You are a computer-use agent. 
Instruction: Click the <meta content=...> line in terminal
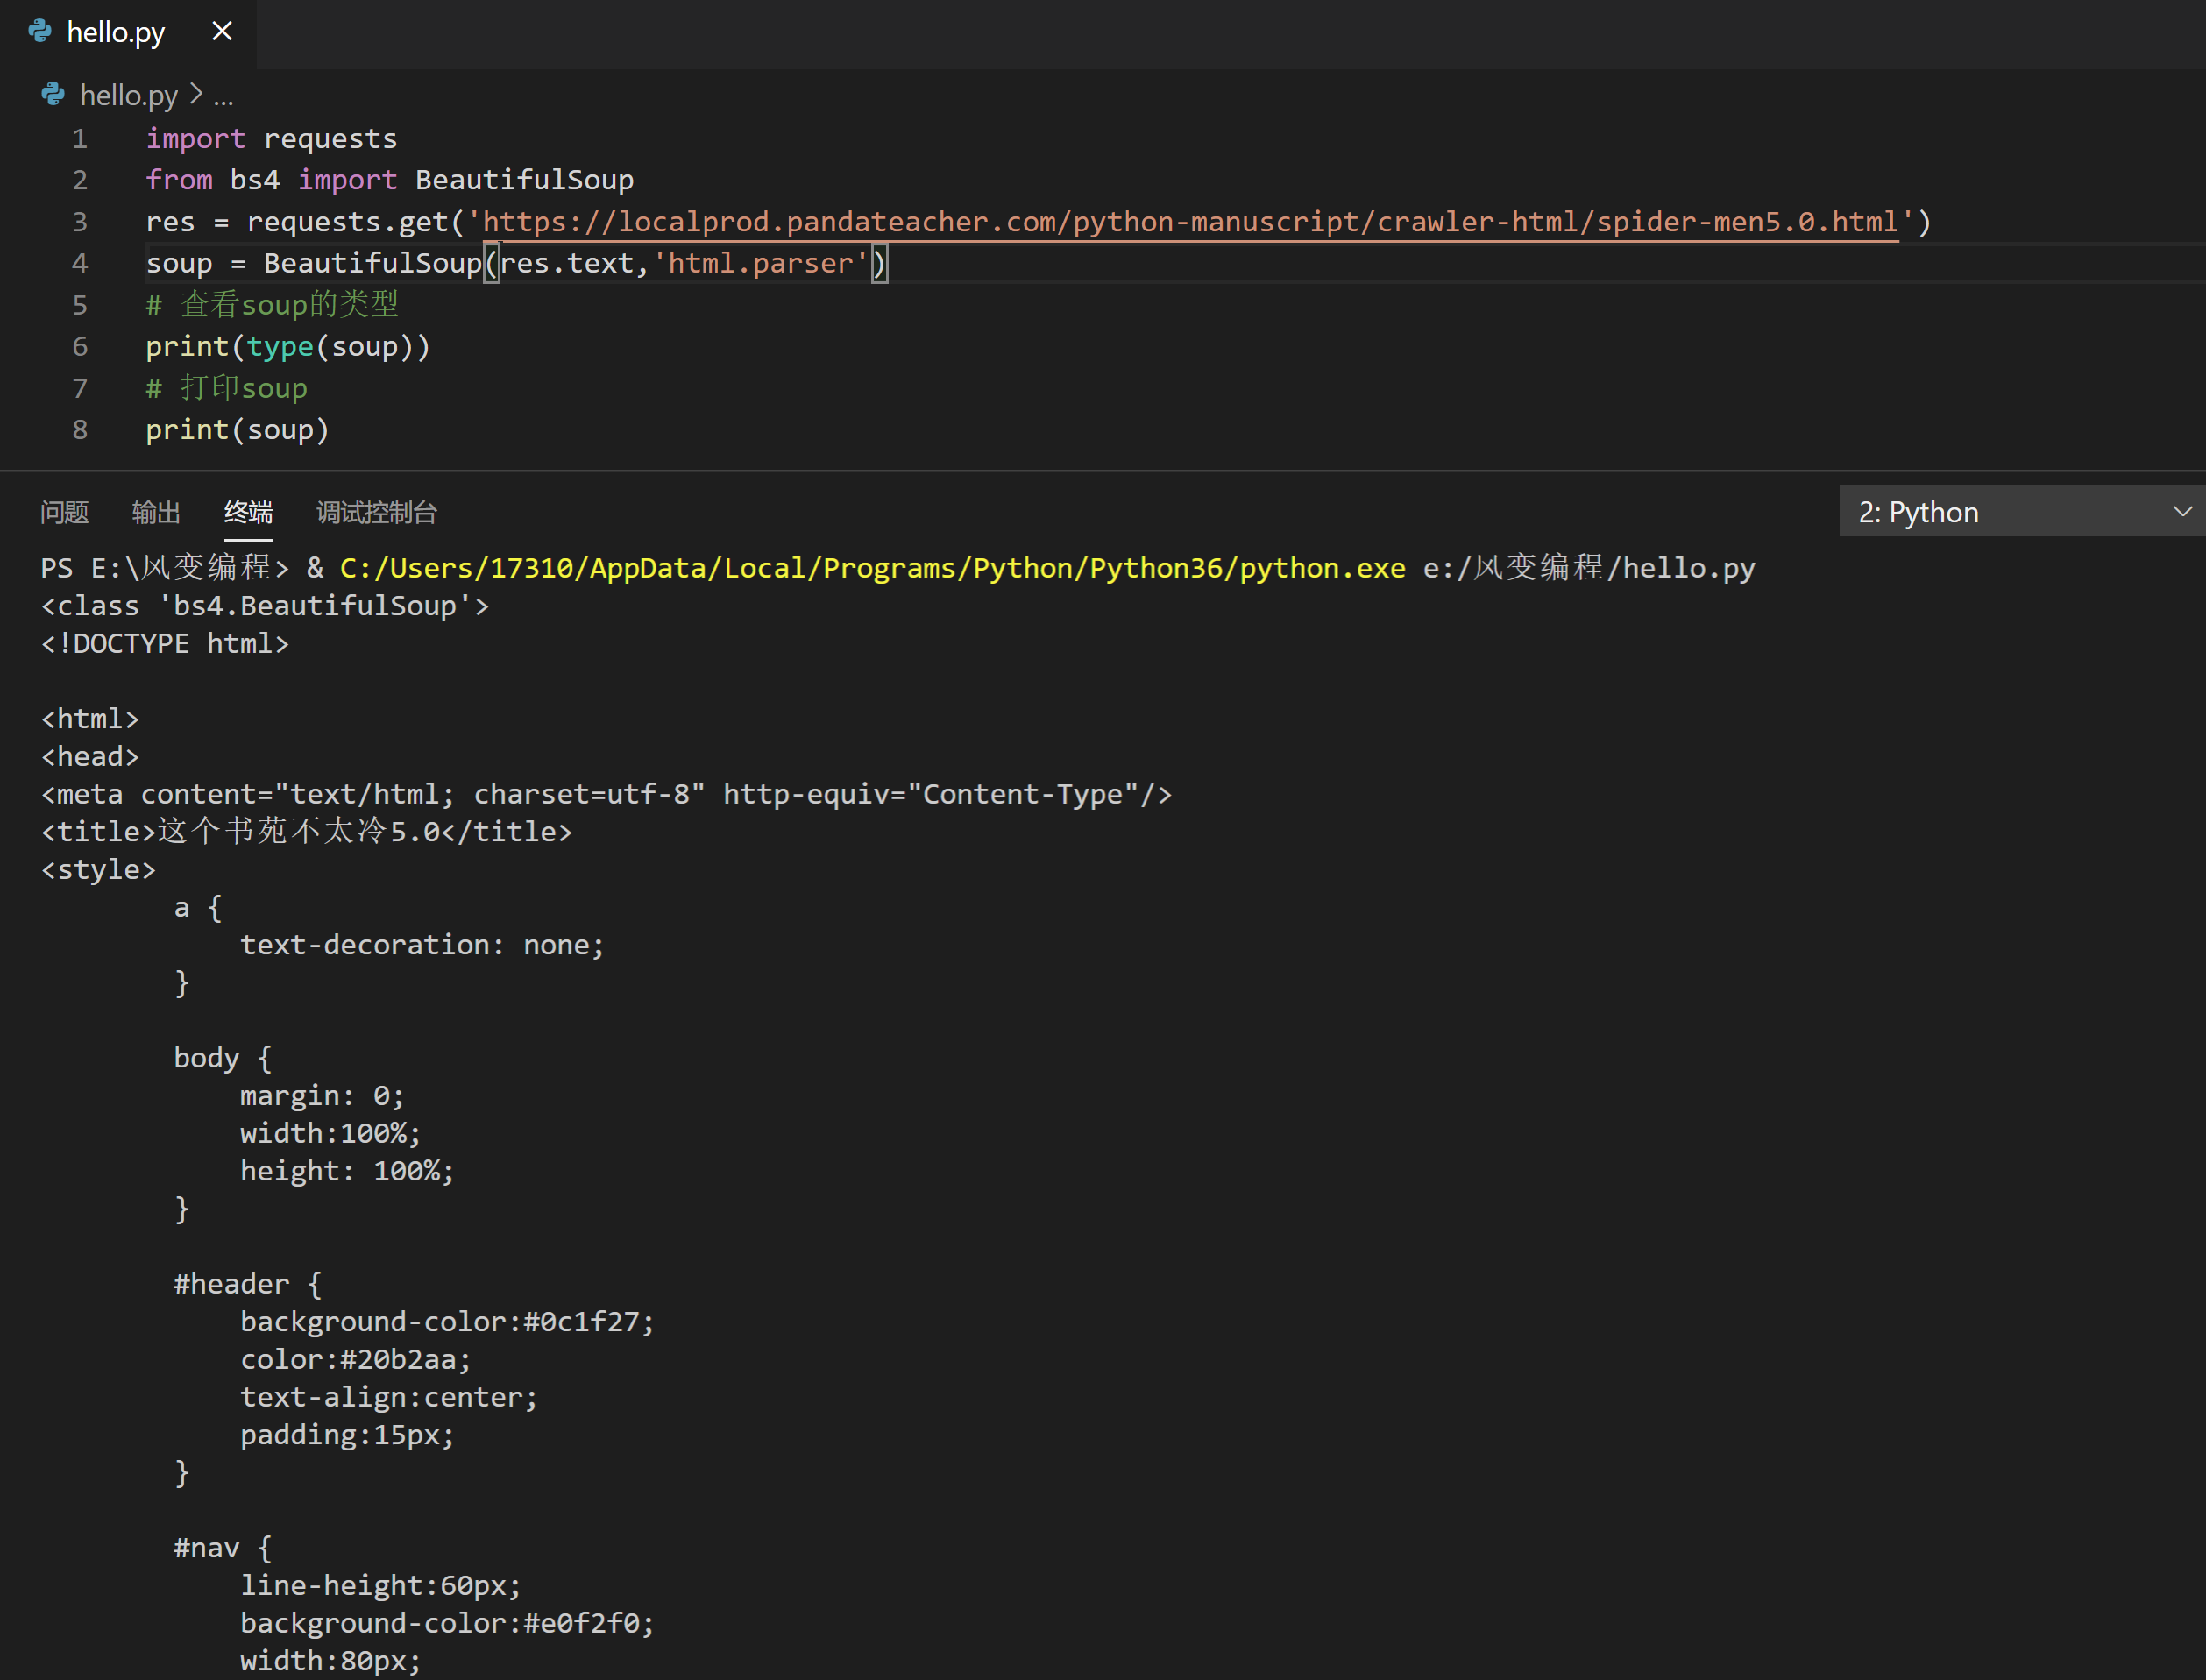pyautogui.click(x=606, y=793)
